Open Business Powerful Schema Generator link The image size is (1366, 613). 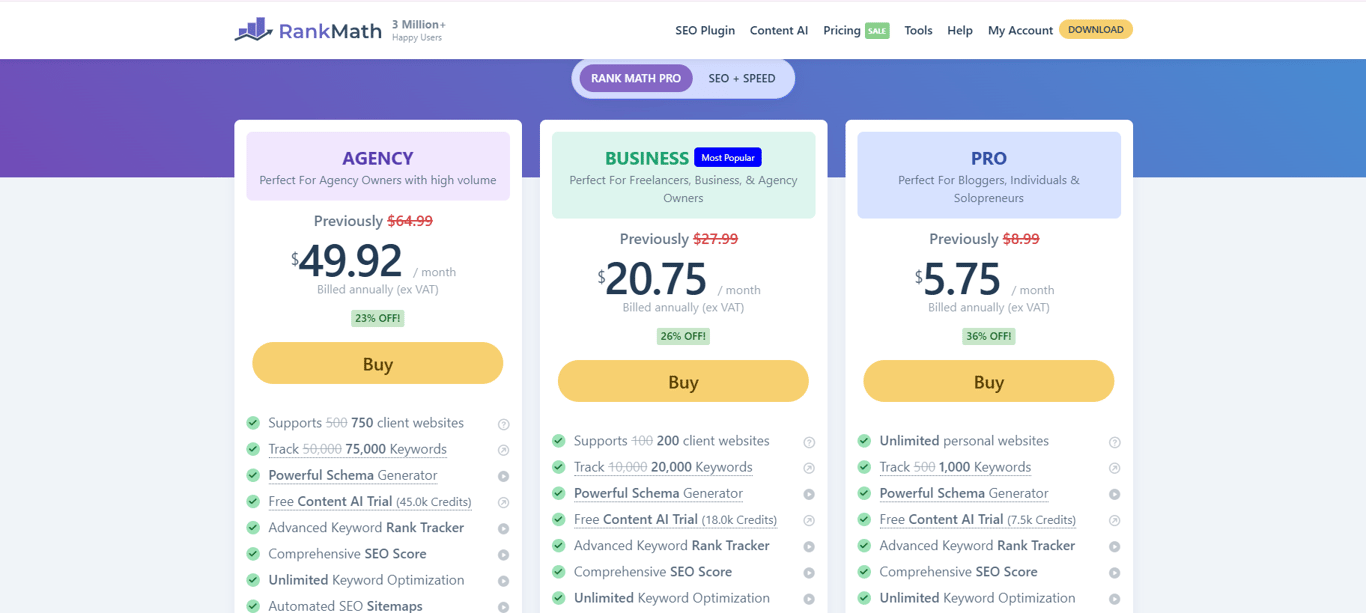(658, 493)
